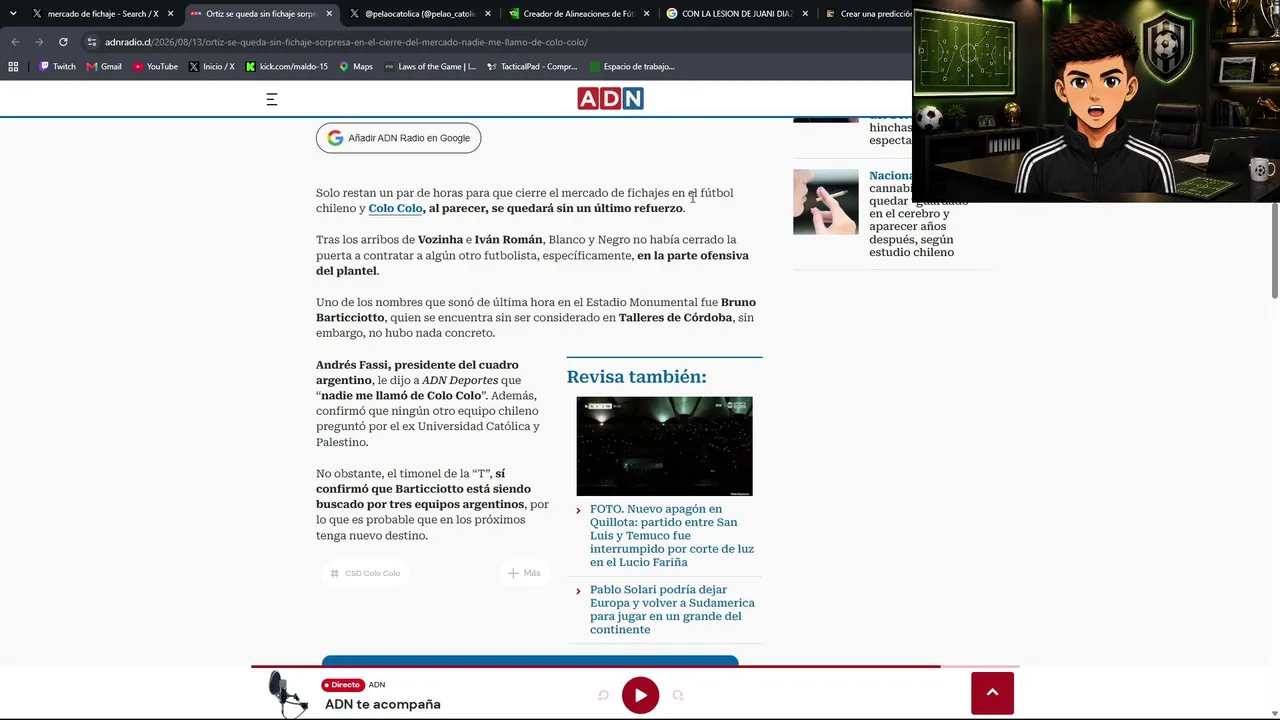This screenshot has width=1280, height=720.
Task: Close the Creador de Alineaciones tab
Action: point(646,14)
